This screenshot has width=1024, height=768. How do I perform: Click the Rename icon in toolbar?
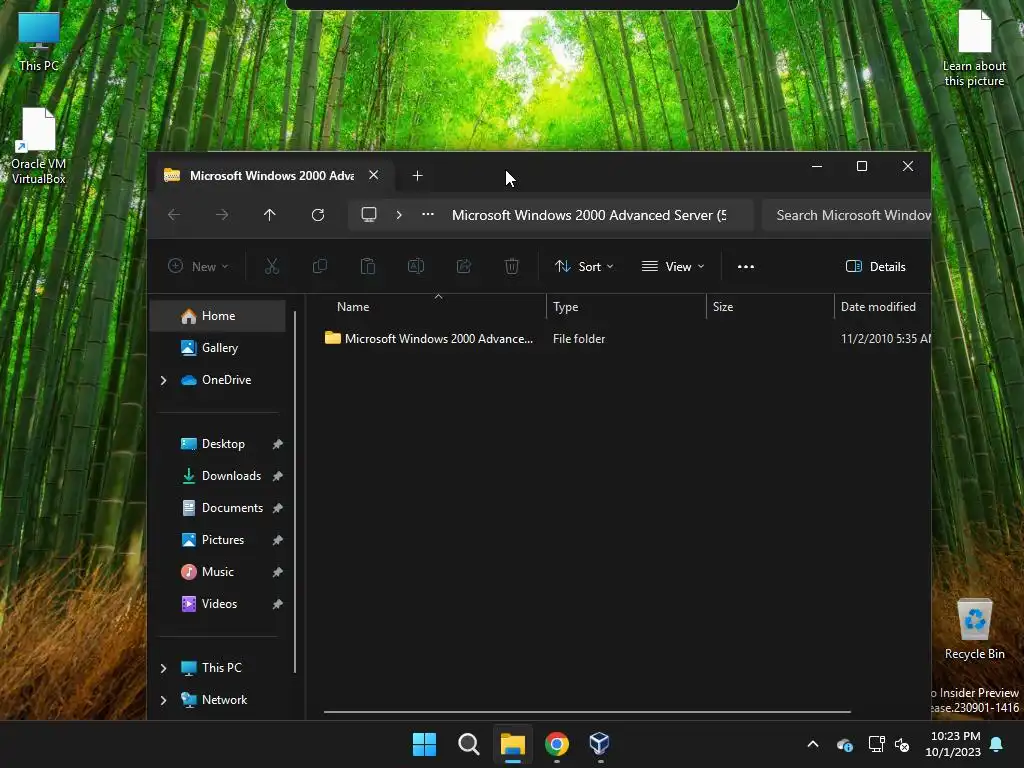416,266
